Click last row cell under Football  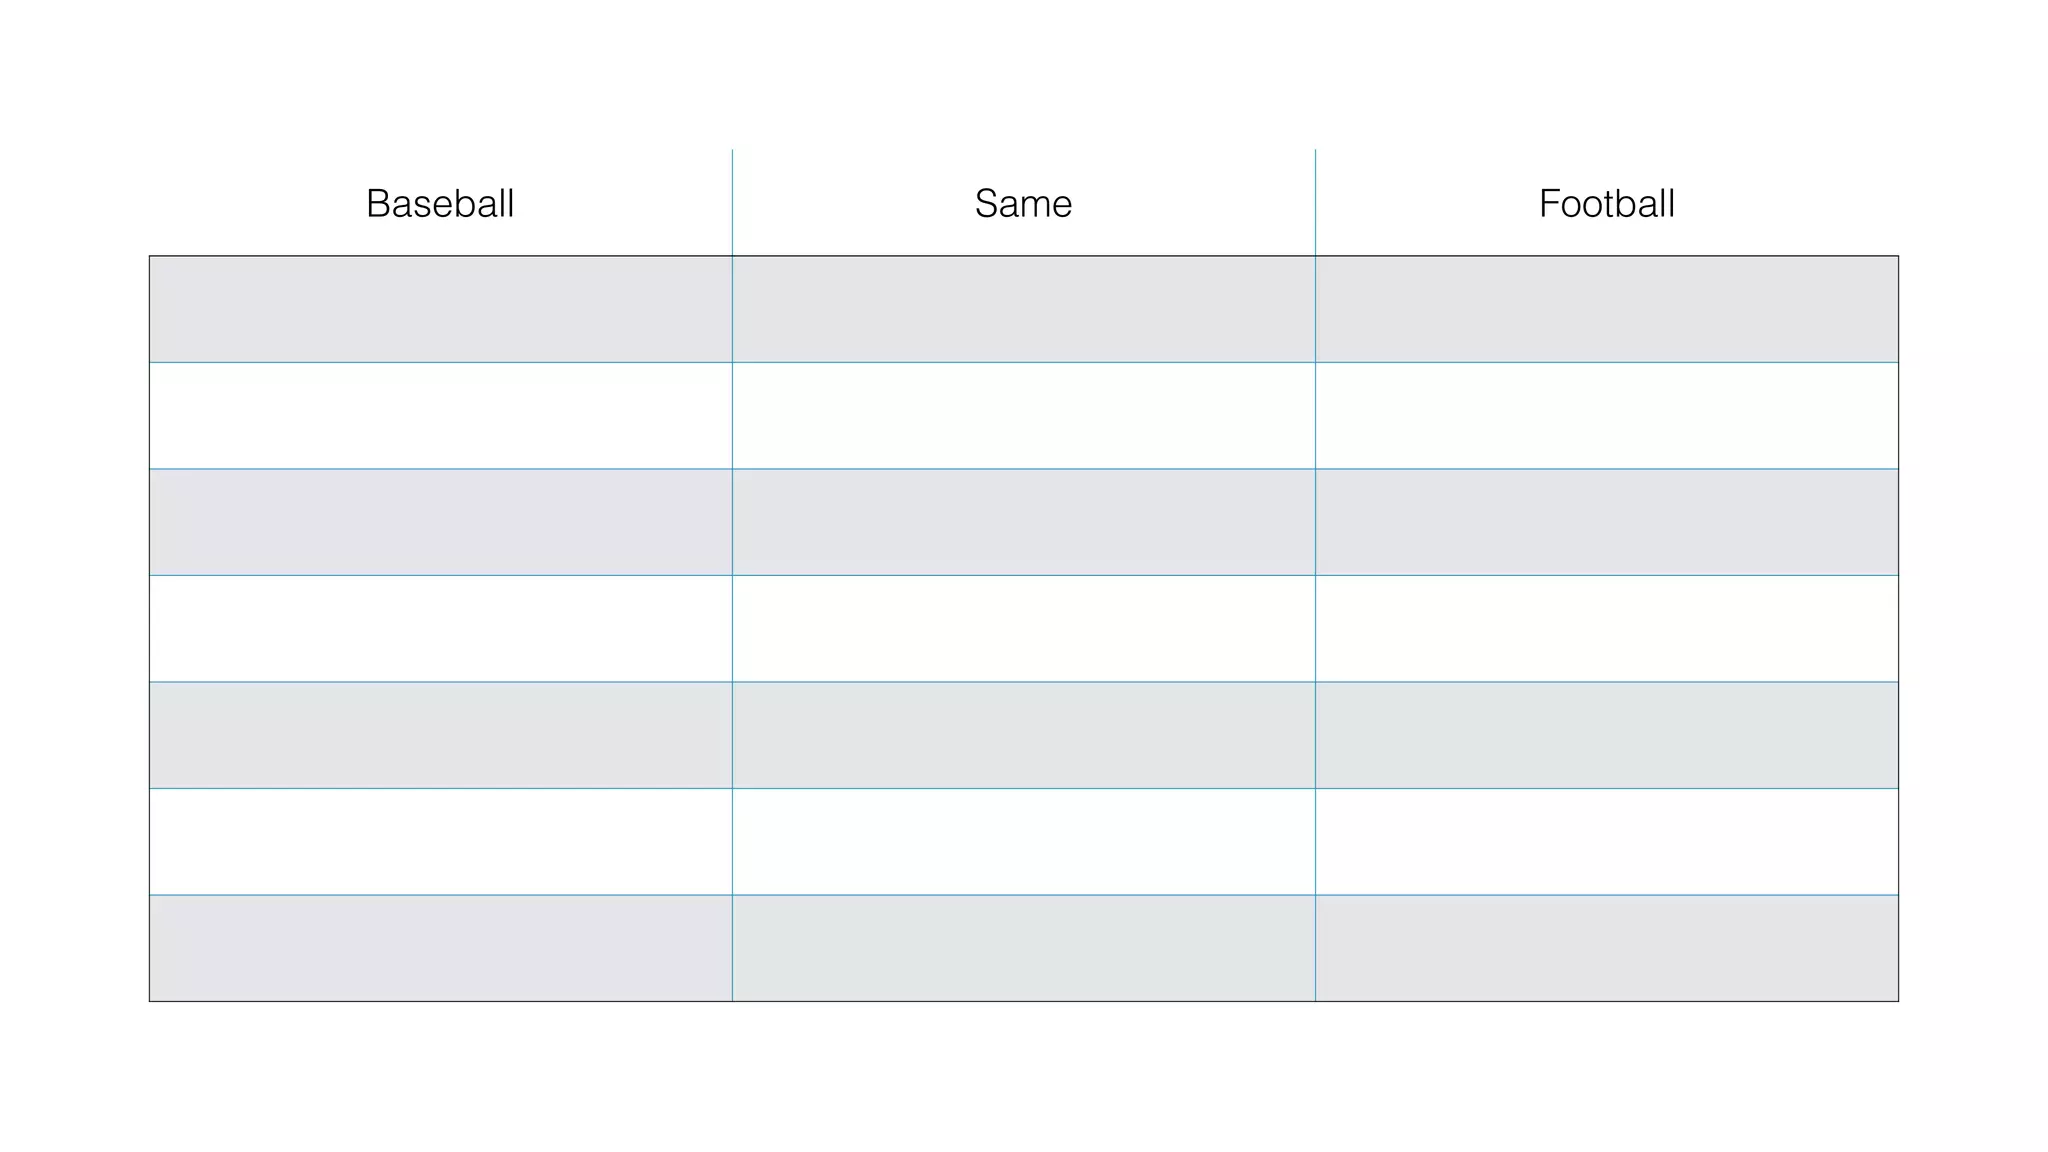point(1606,948)
